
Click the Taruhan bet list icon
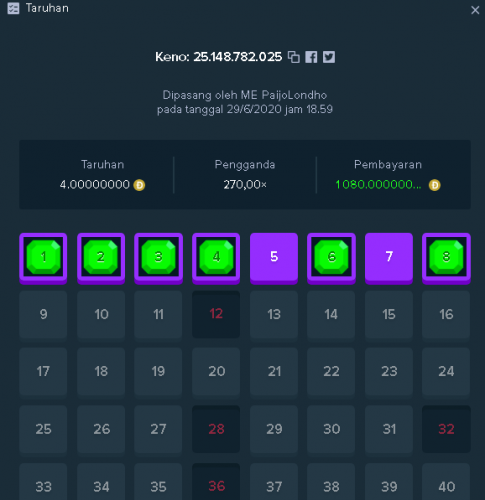coord(13,8)
